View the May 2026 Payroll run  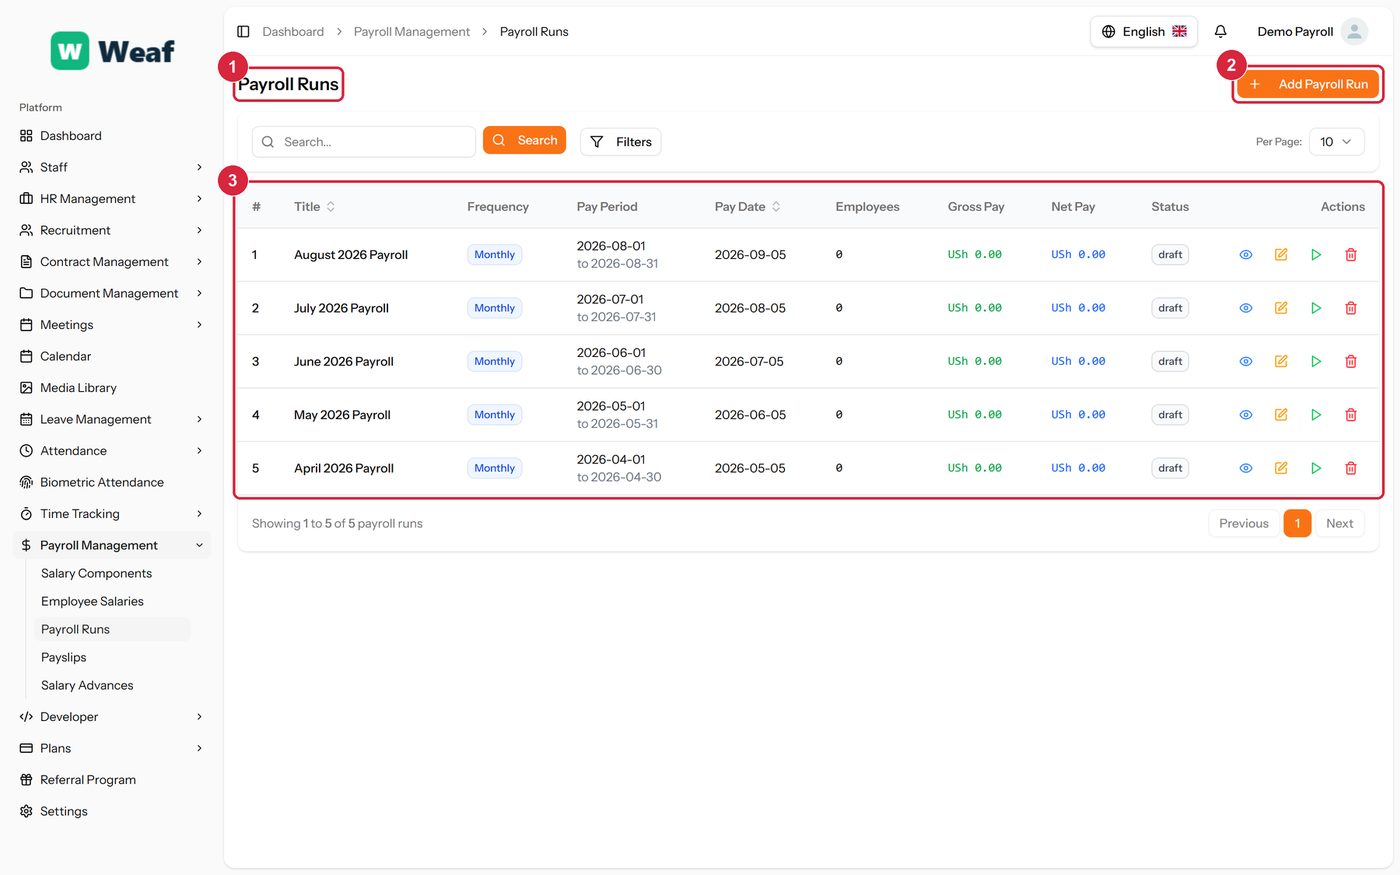click(x=1246, y=415)
